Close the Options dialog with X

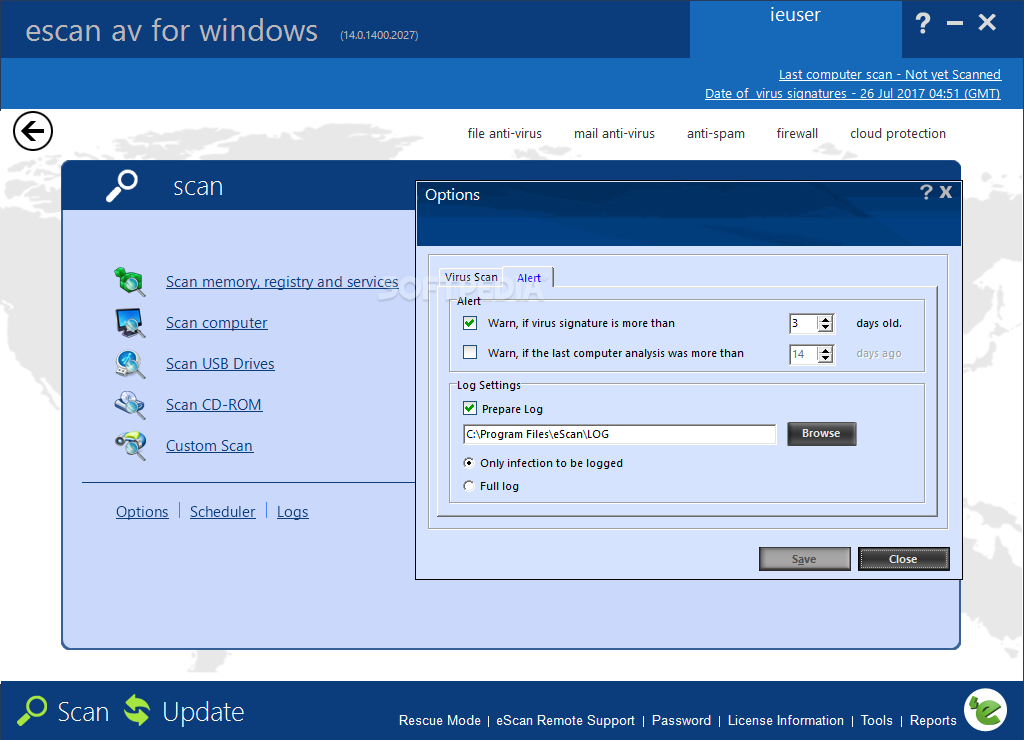tap(946, 192)
